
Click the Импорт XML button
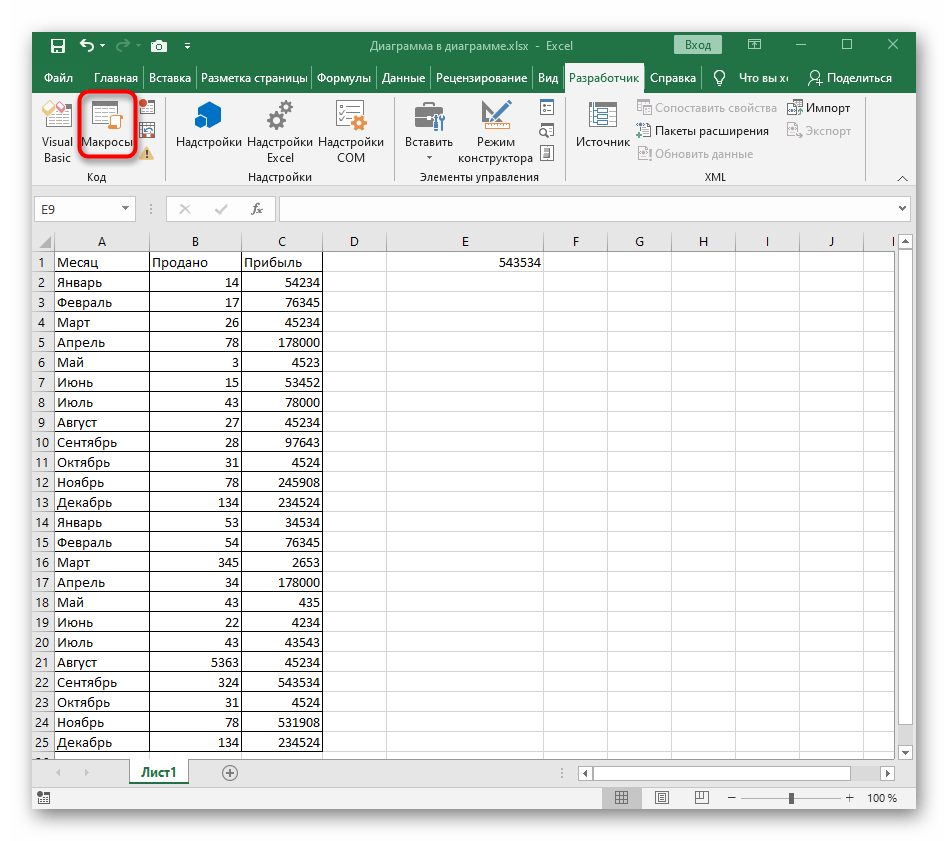819,108
